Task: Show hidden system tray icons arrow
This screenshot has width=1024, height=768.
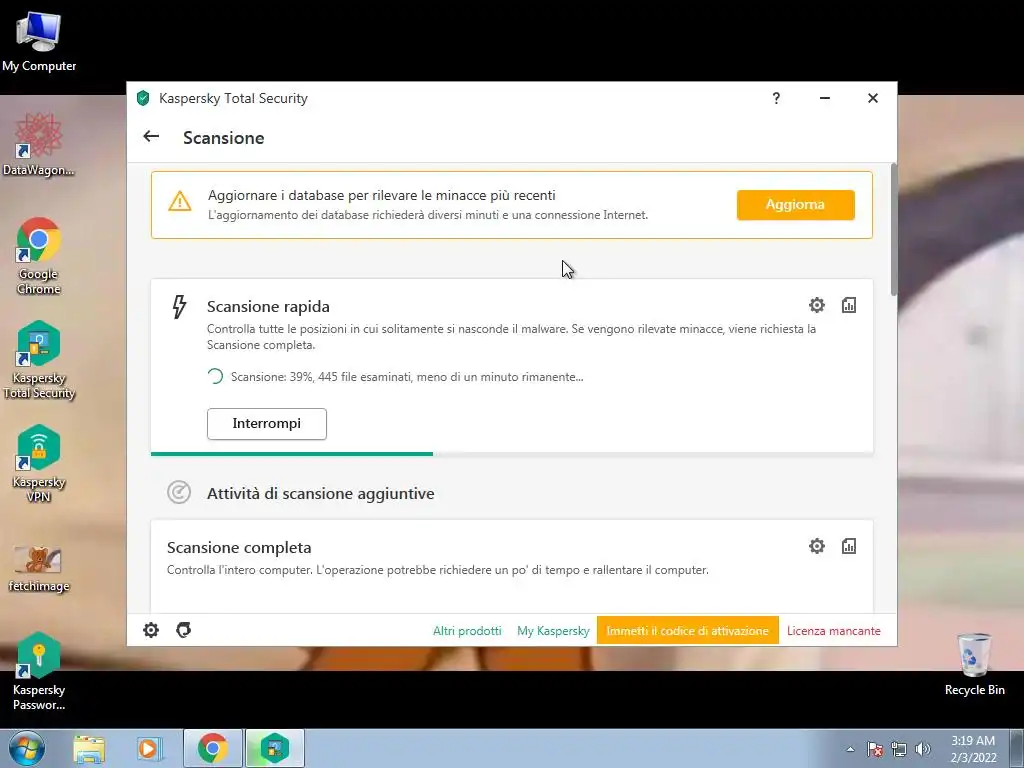Action: click(850, 749)
